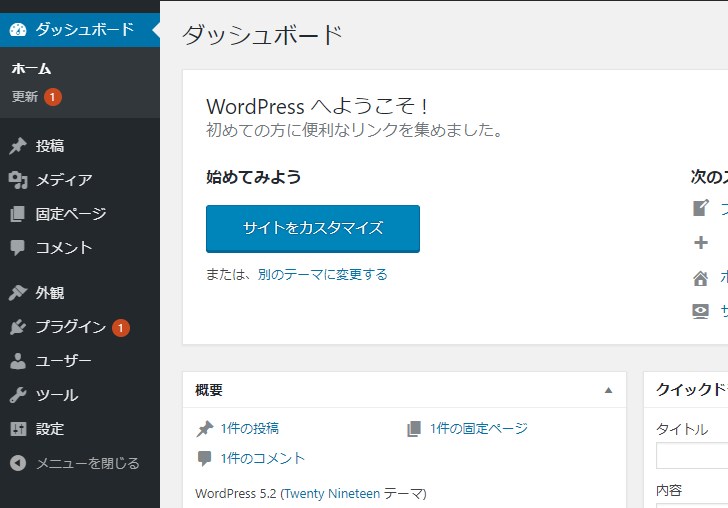Click the クイックドラフト panel heading

coord(692,389)
